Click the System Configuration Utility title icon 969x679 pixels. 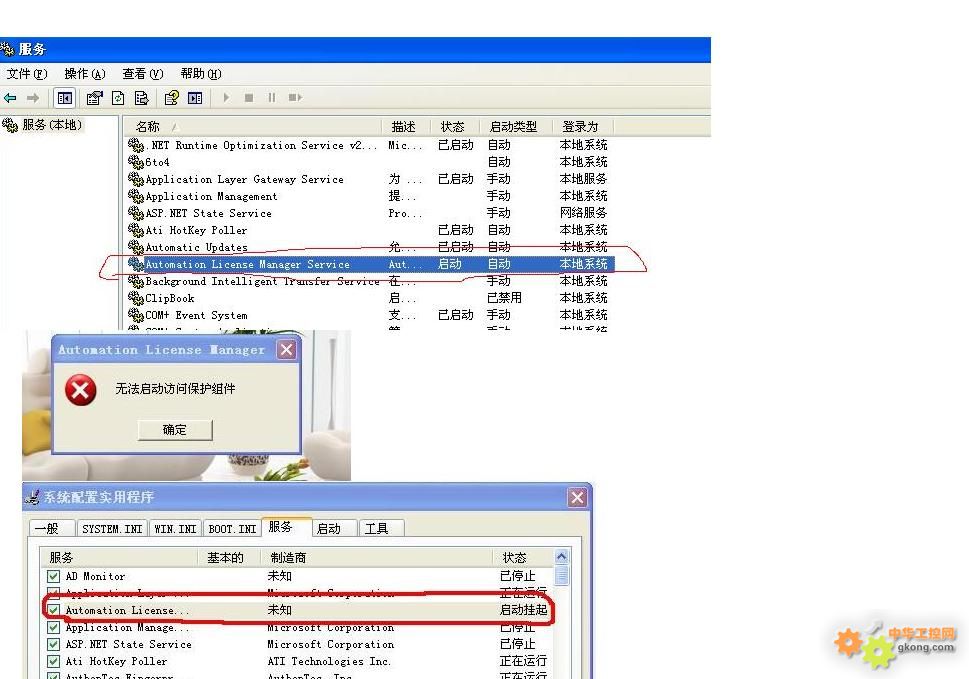coord(32,497)
